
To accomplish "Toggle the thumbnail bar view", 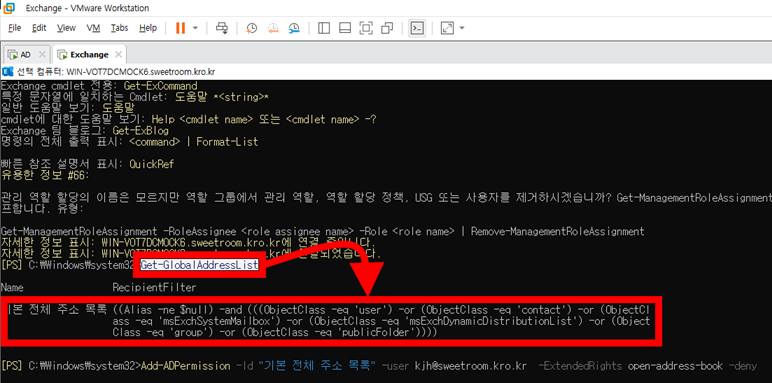I will [x=345, y=28].
